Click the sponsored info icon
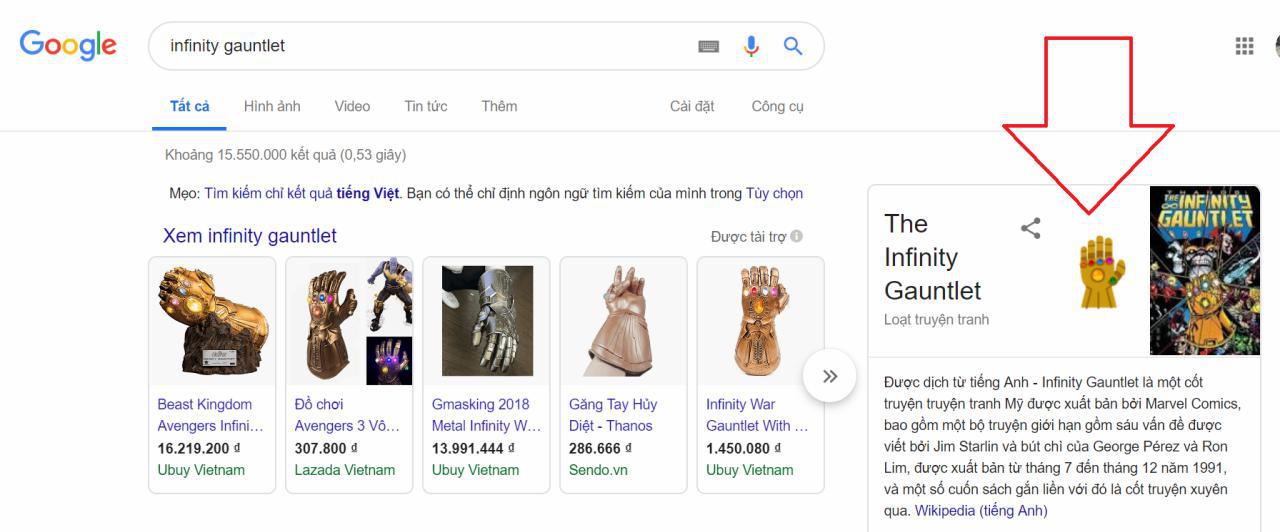The width and height of the screenshot is (1280, 532). [x=796, y=236]
